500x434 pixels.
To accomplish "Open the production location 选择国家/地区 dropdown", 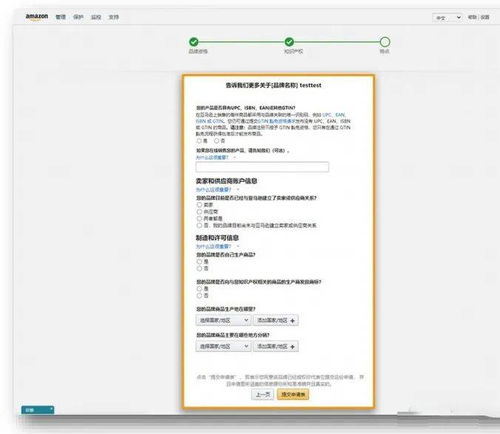I will coord(223,320).
